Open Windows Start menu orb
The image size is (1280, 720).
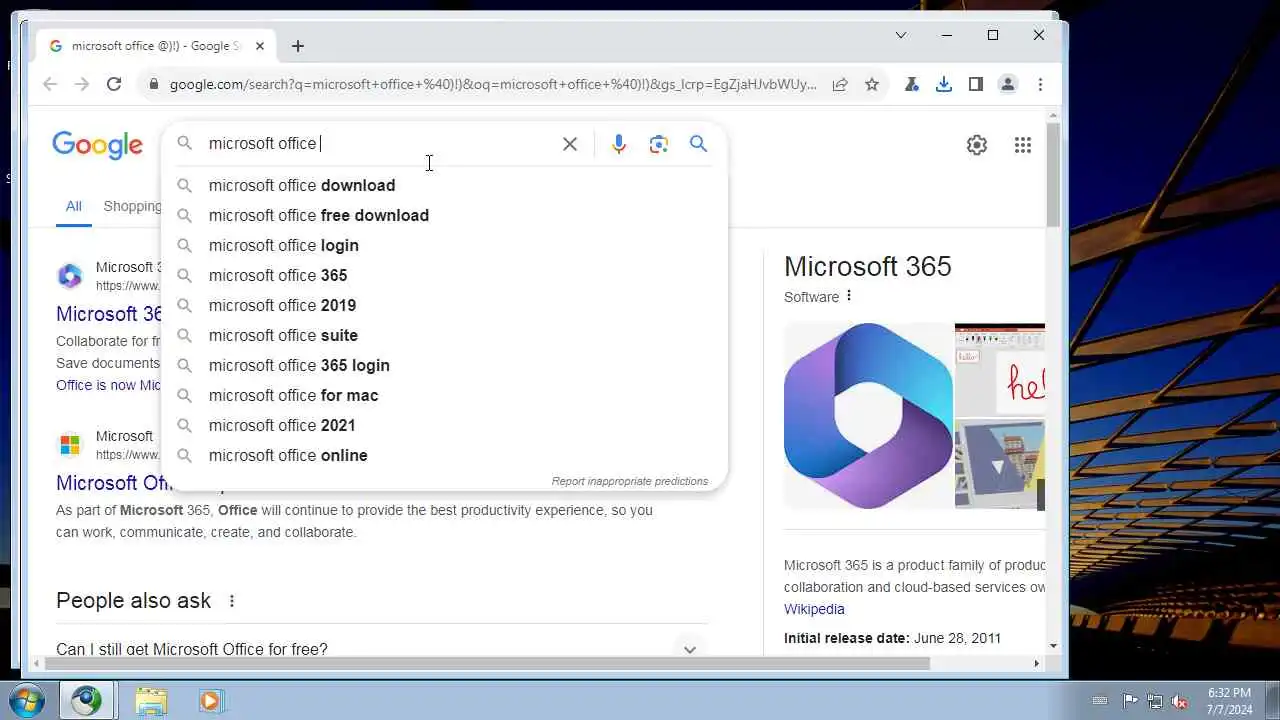tap(28, 700)
